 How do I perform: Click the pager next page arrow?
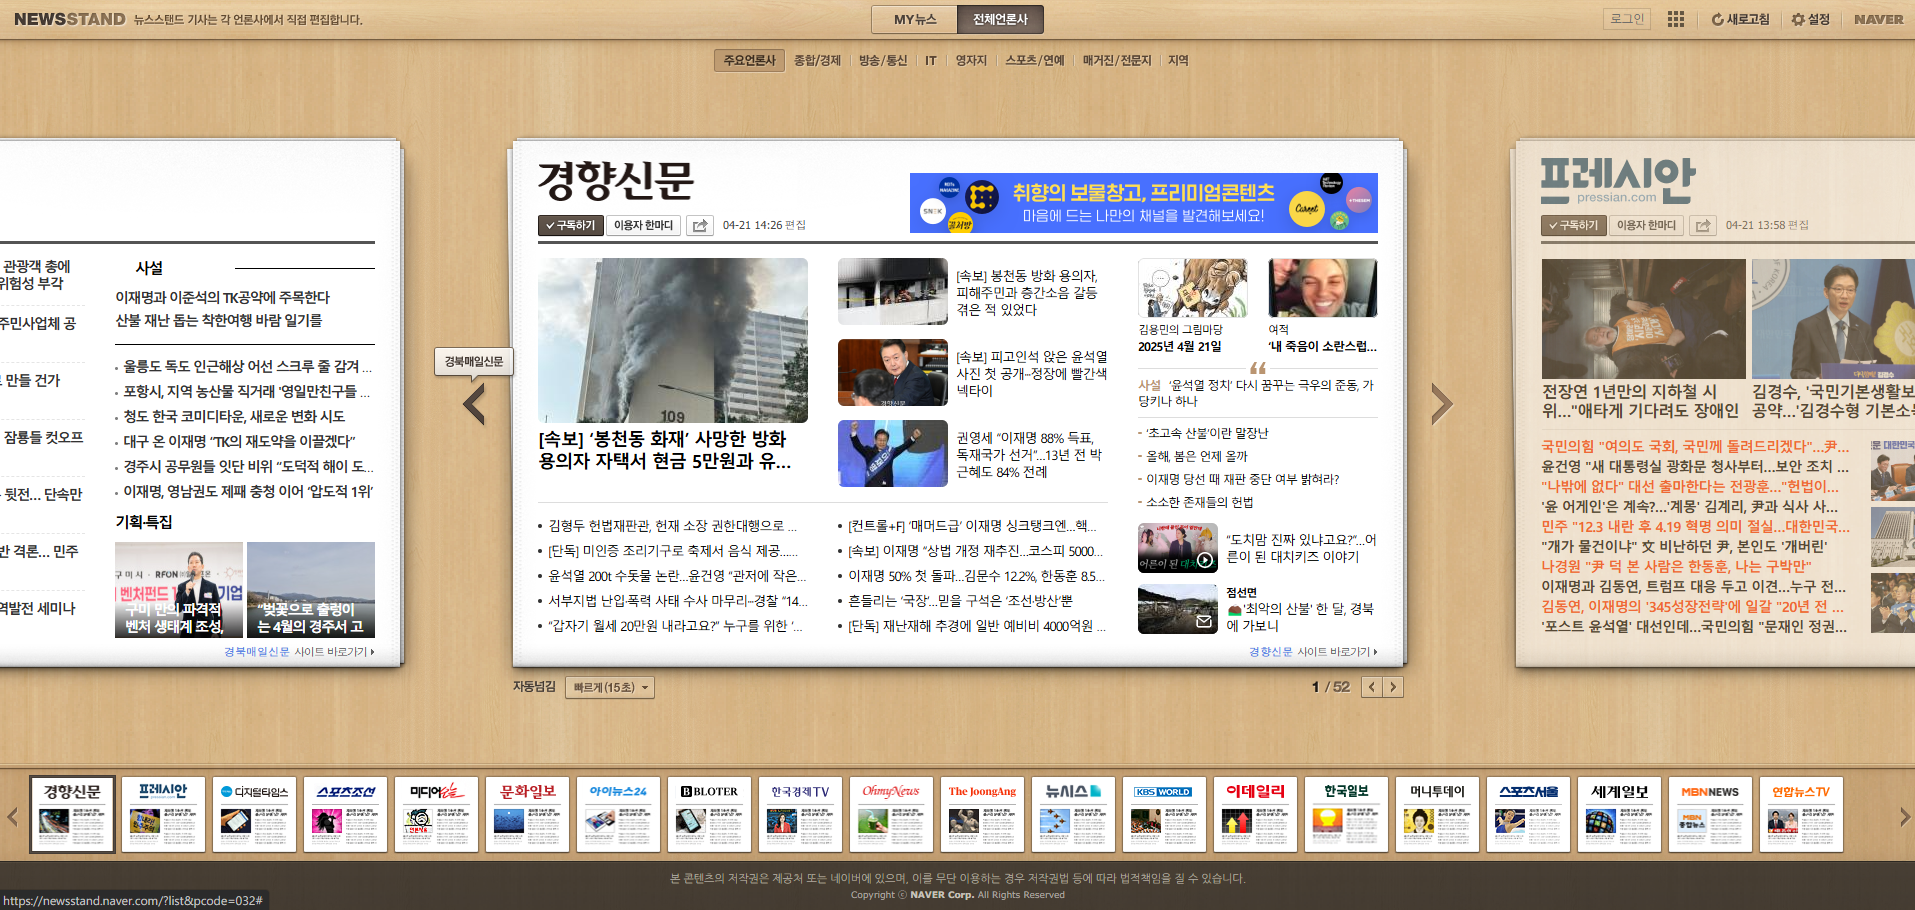click(1393, 687)
